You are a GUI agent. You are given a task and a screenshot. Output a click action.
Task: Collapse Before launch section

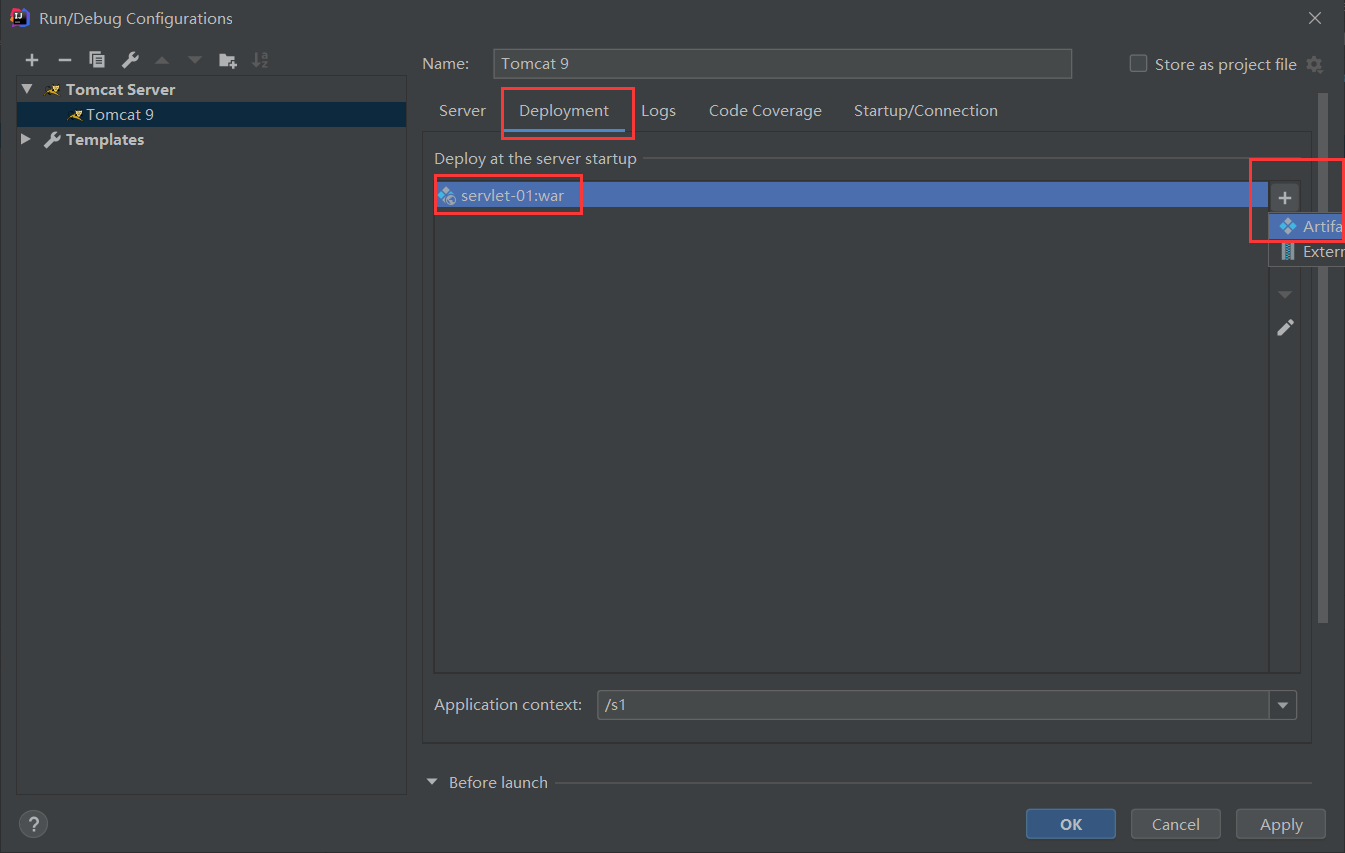point(433,782)
